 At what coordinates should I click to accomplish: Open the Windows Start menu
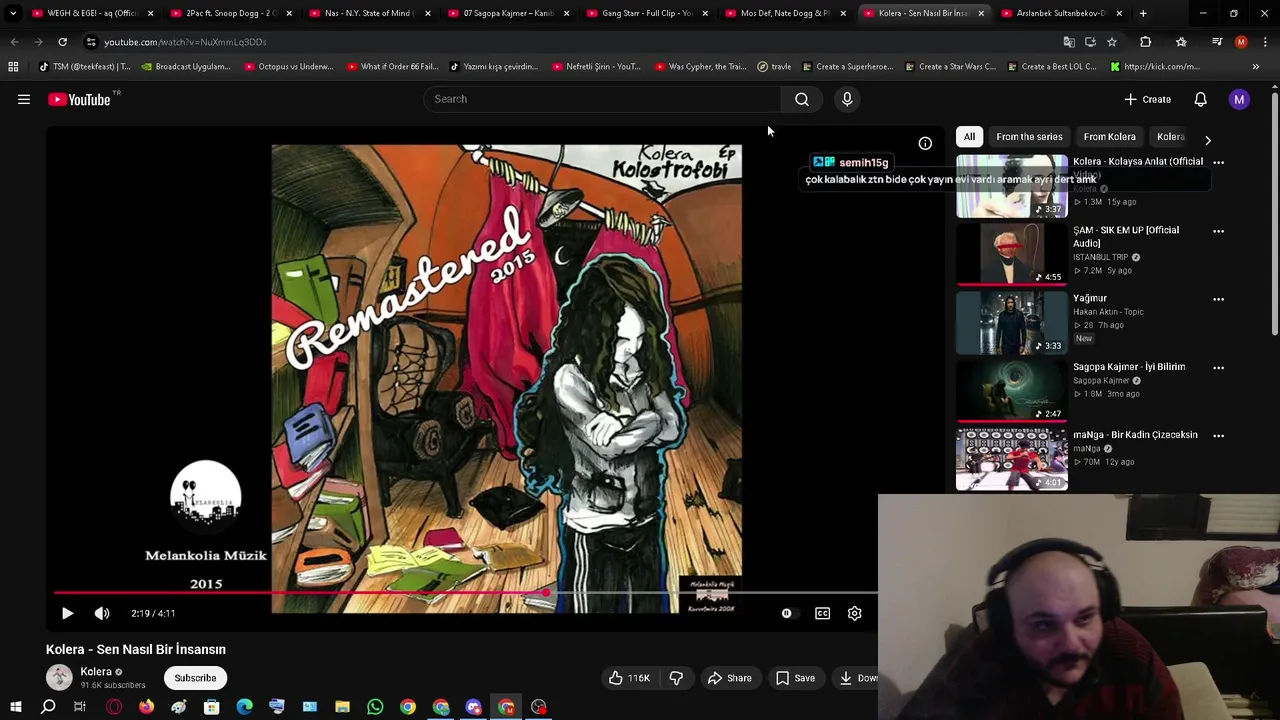[x=15, y=707]
